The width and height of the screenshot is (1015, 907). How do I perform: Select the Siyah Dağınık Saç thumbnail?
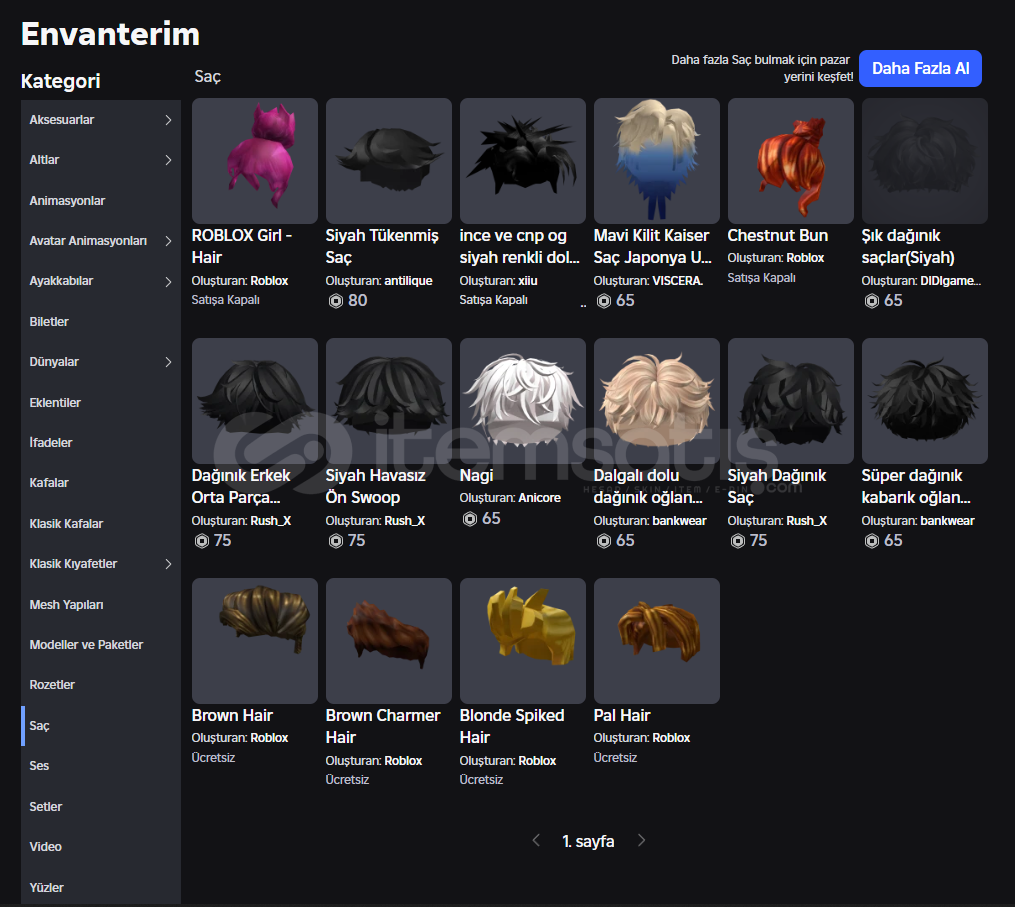coord(790,401)
